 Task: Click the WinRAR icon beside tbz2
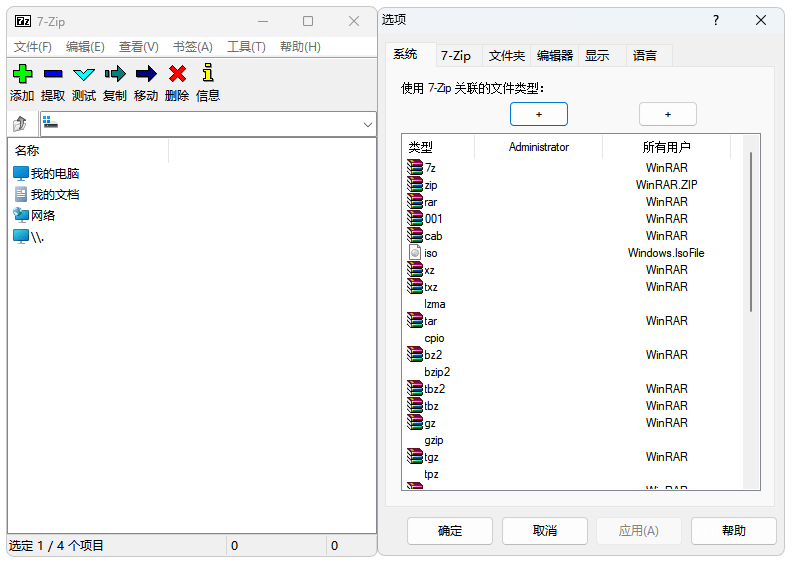coord(415,389)
